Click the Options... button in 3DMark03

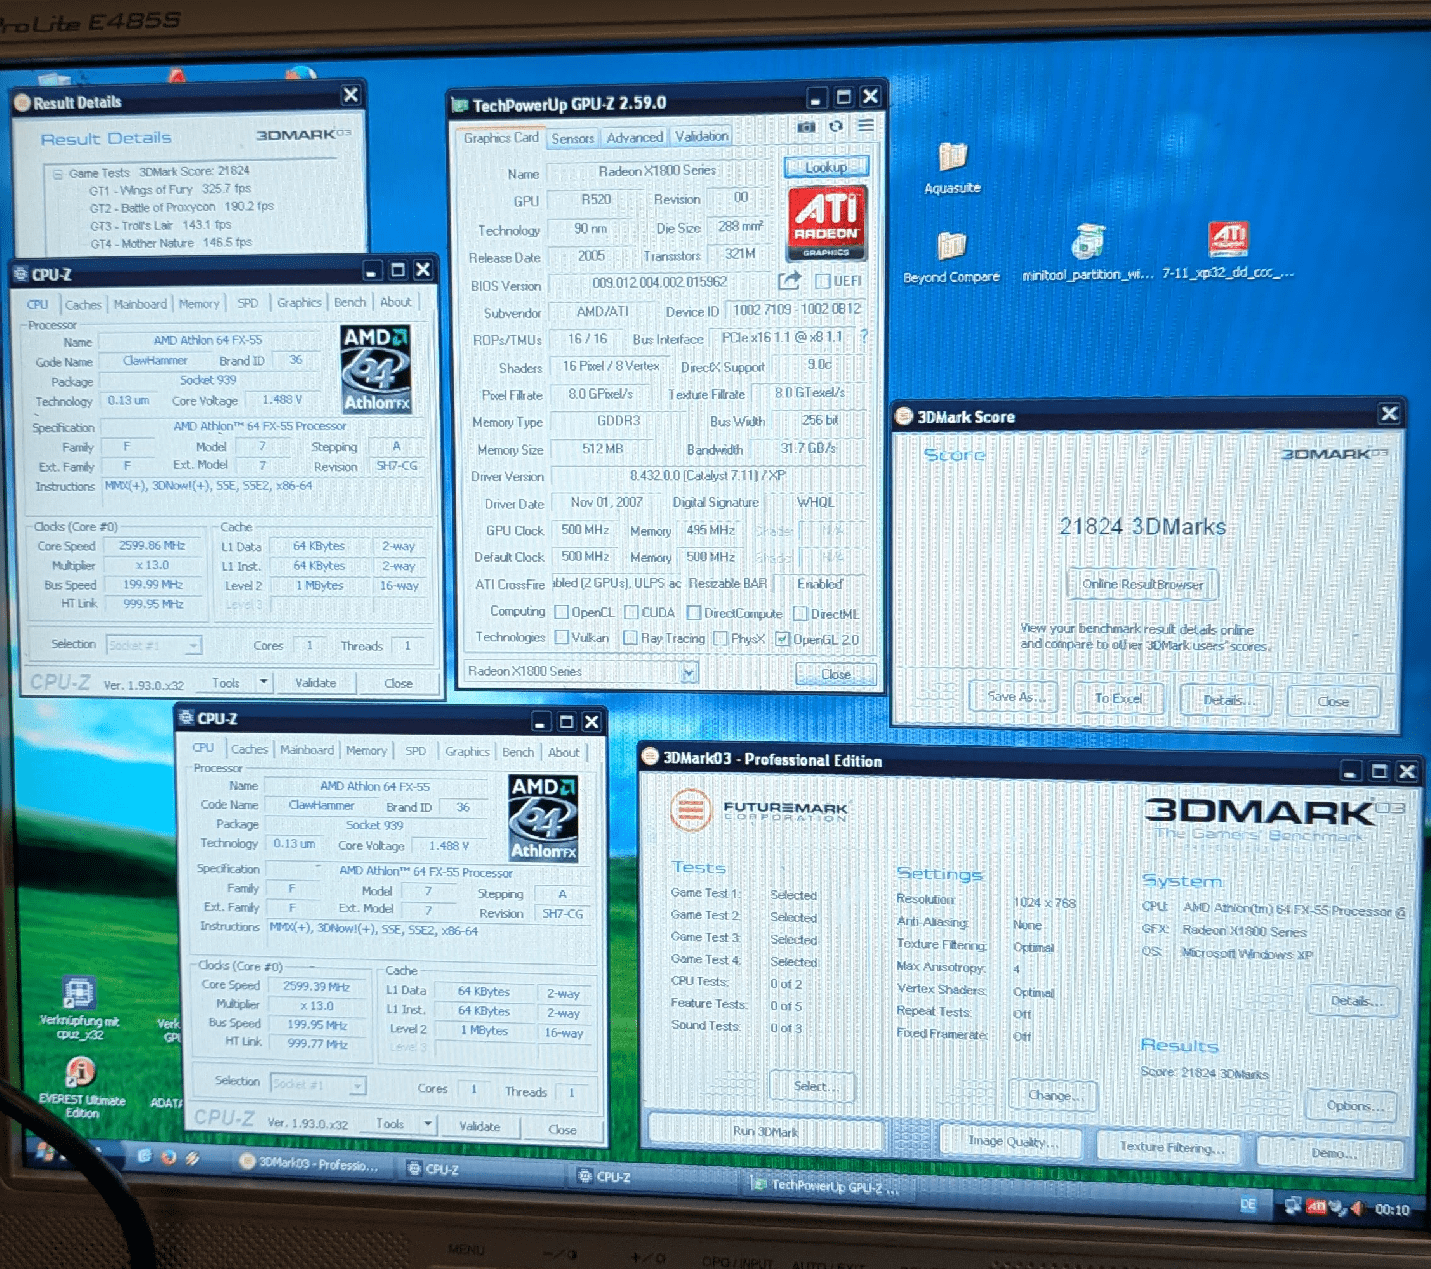(1354, 1105)
